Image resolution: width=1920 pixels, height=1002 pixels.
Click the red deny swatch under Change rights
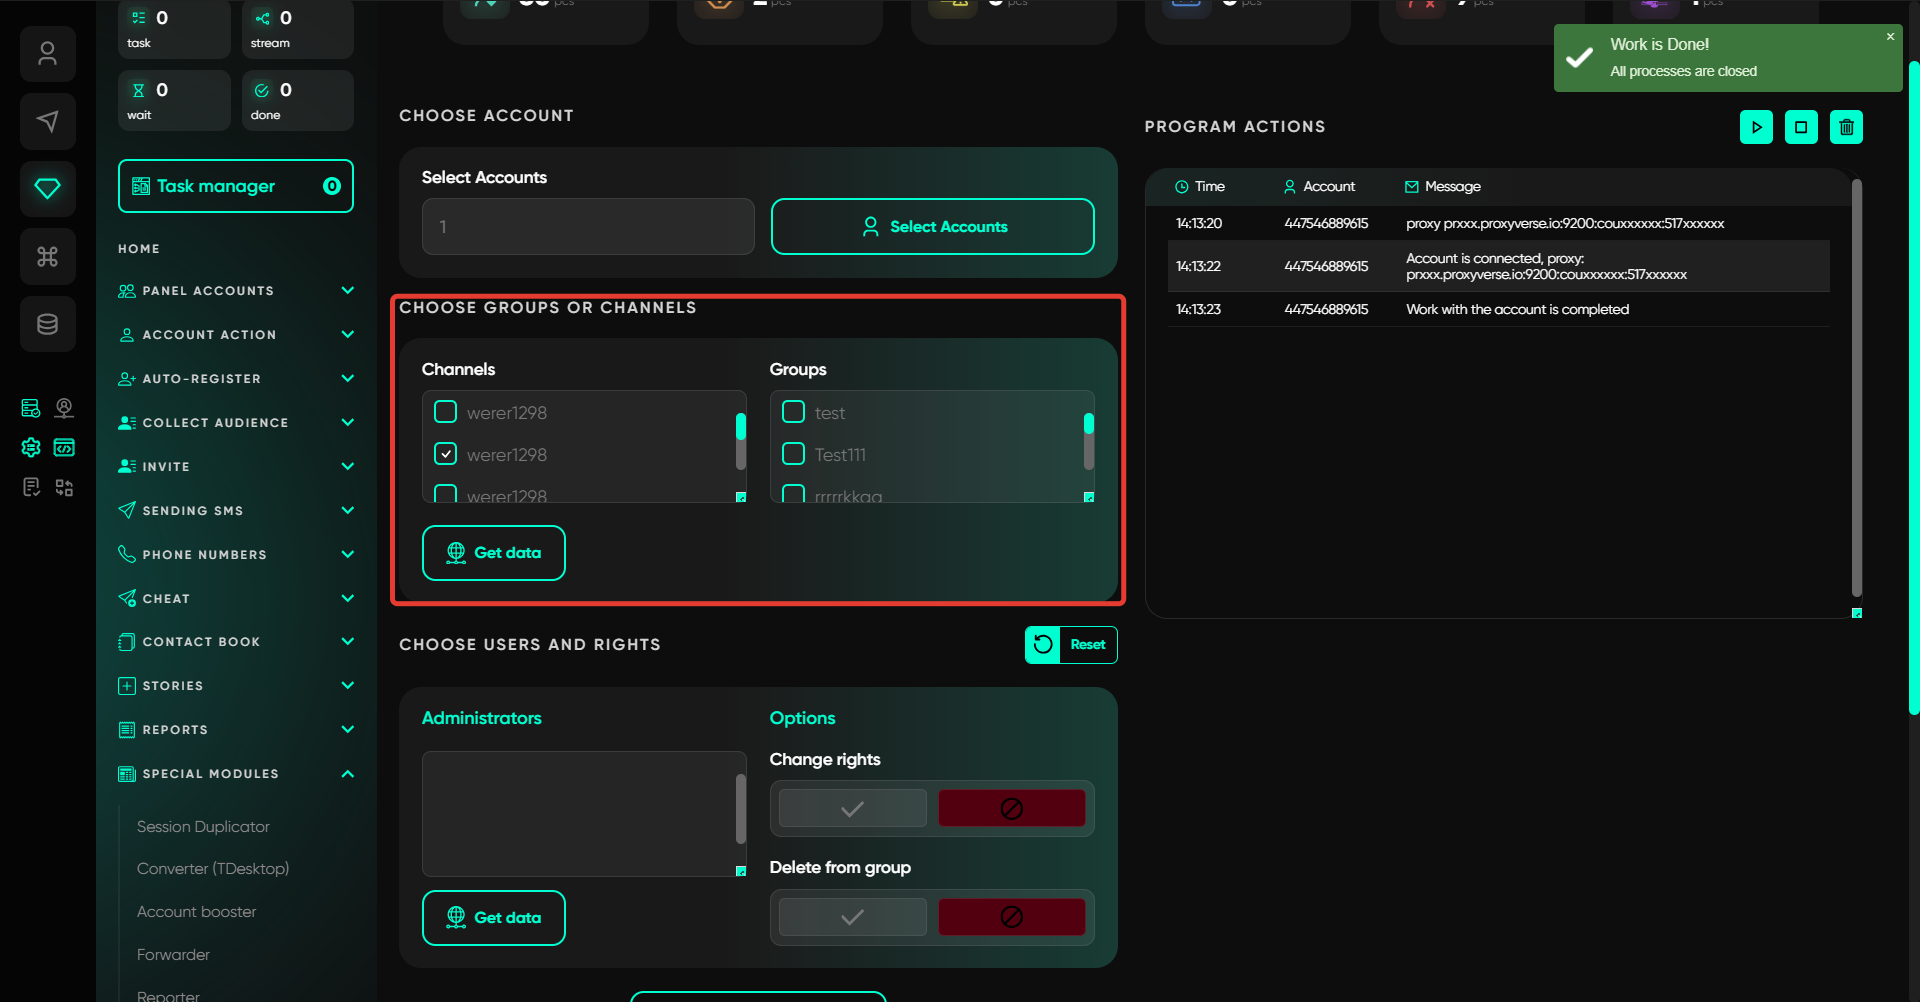(1011, 809)
